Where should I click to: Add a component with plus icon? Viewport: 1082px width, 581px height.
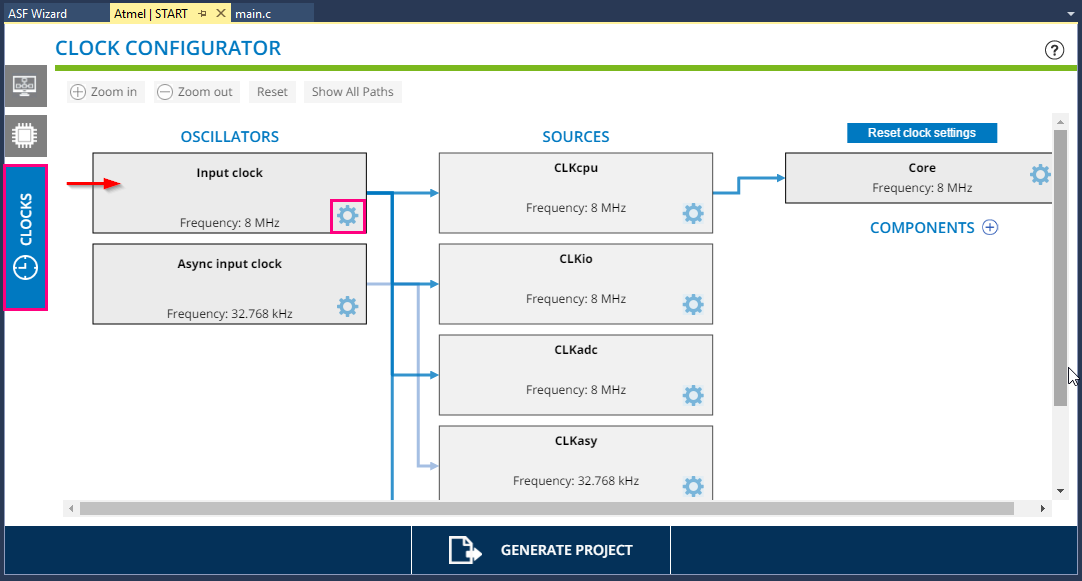pos(990,228)
